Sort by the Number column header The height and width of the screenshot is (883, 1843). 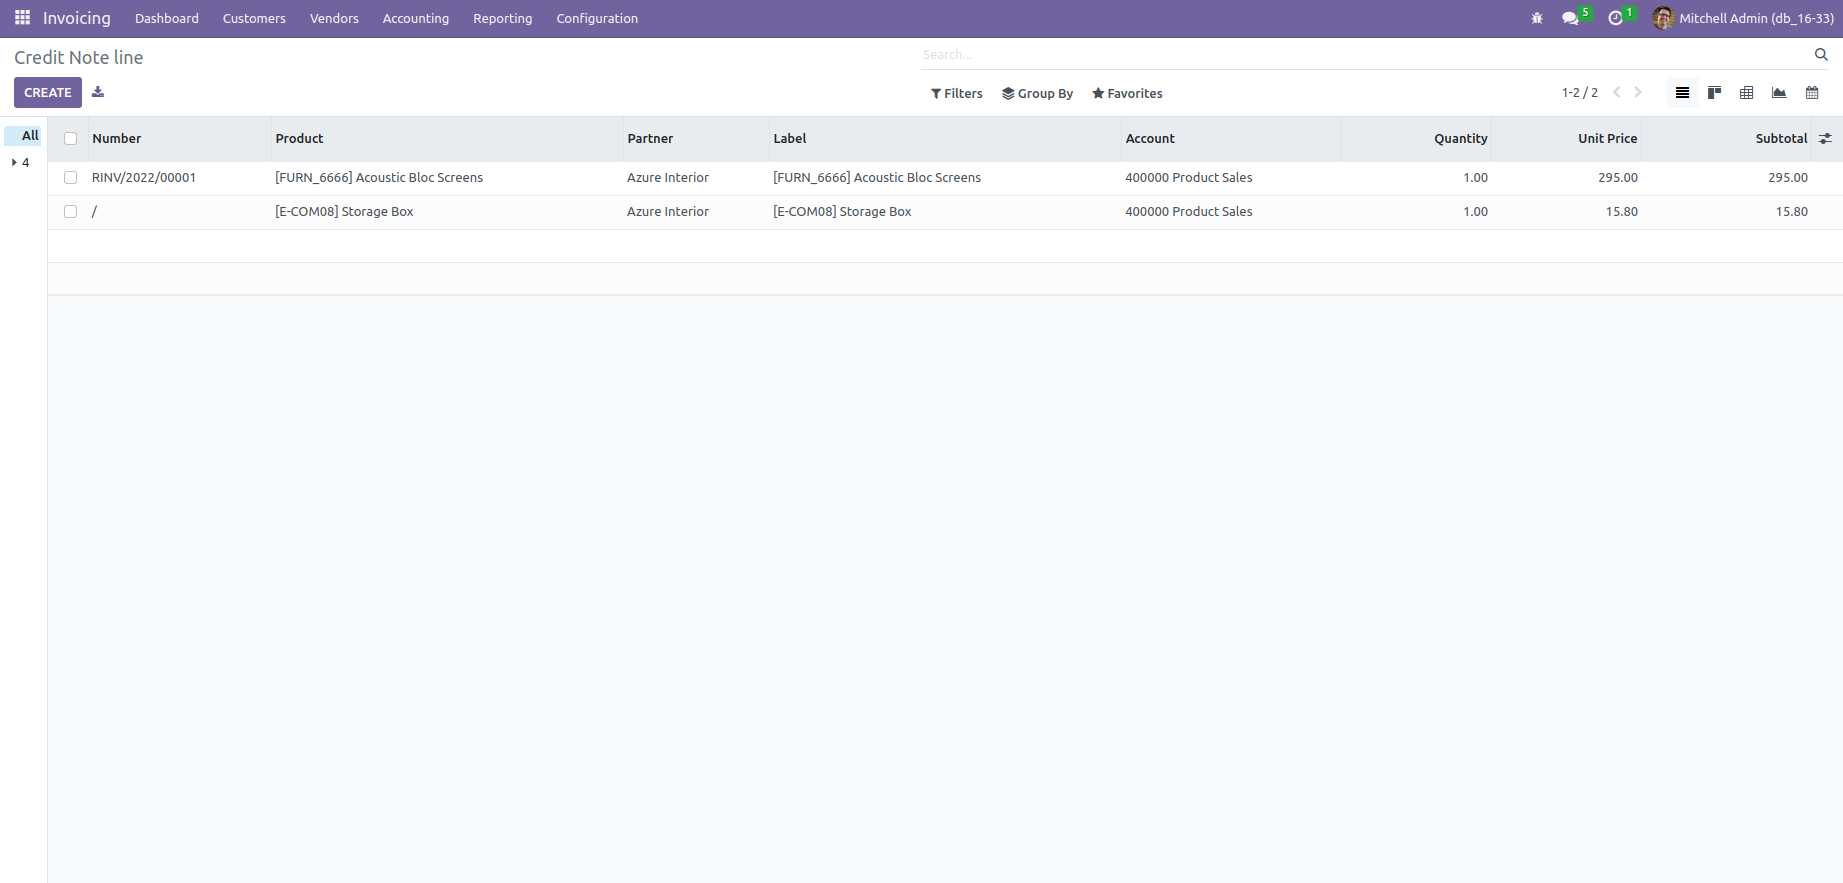coord(117,139)
